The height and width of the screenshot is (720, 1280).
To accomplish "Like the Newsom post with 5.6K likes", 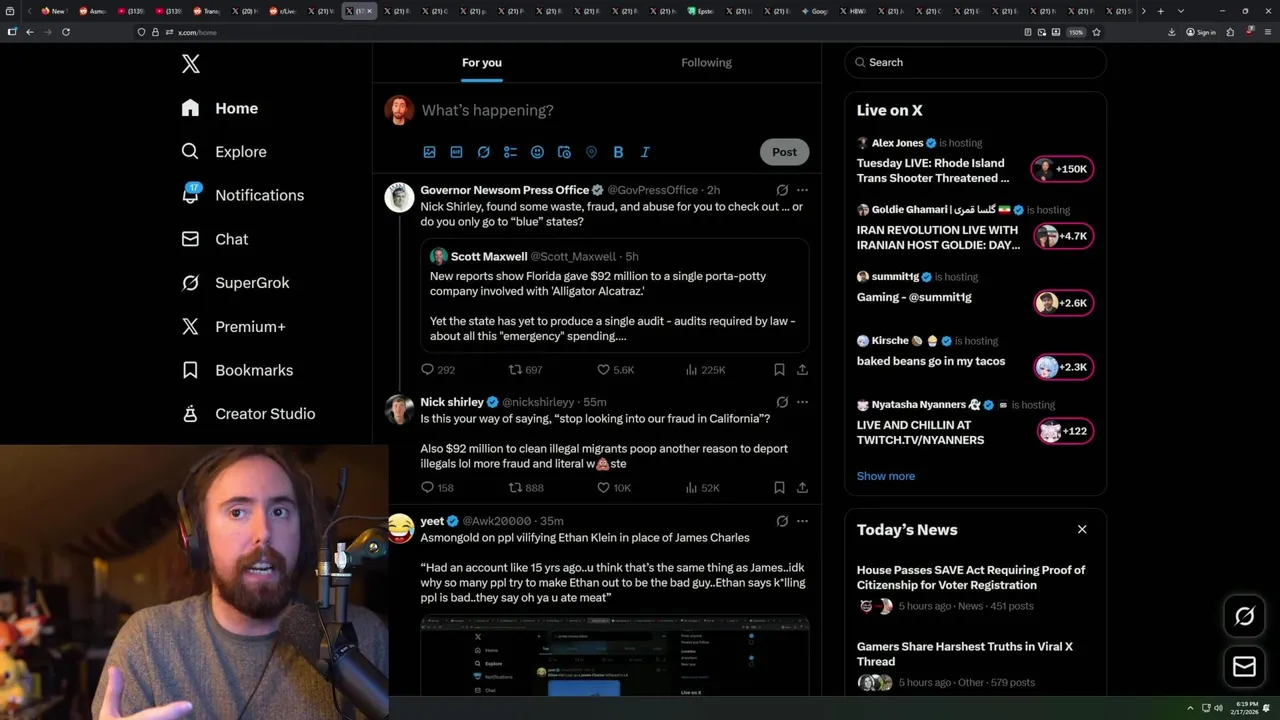I will click(615, 370).
